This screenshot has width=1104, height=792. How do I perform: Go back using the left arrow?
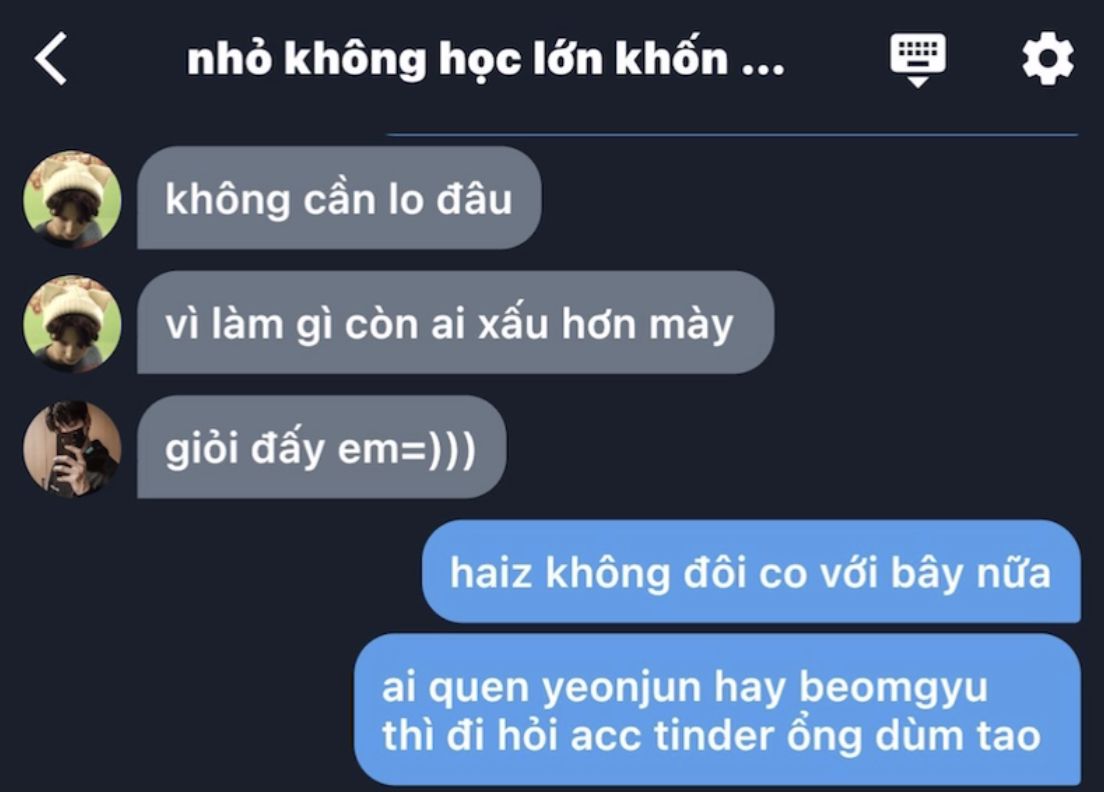51,58
